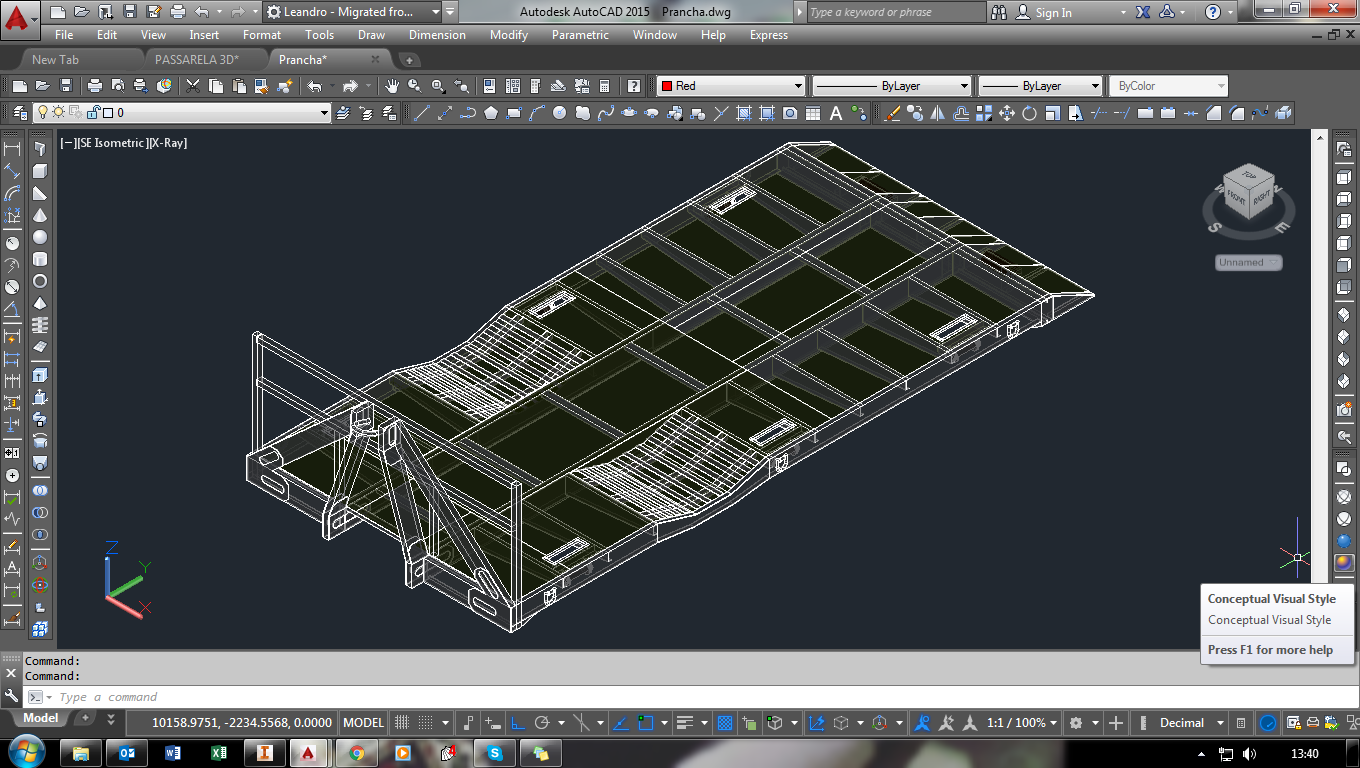
Task: Select the Fillet tool in Modify toolbar
Action: [1237, 113]
